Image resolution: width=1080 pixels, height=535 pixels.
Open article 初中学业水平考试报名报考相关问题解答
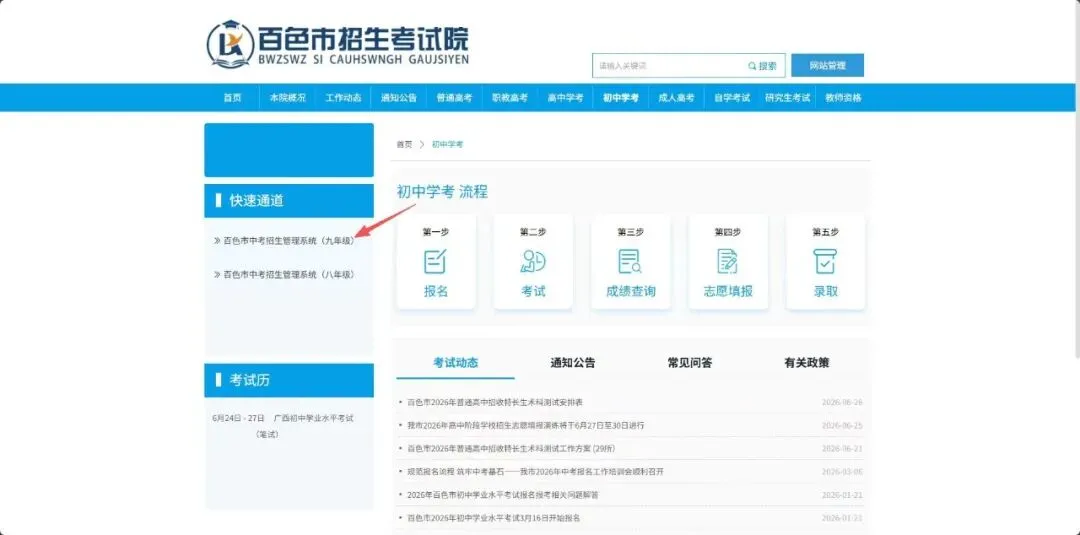(503, 494)
